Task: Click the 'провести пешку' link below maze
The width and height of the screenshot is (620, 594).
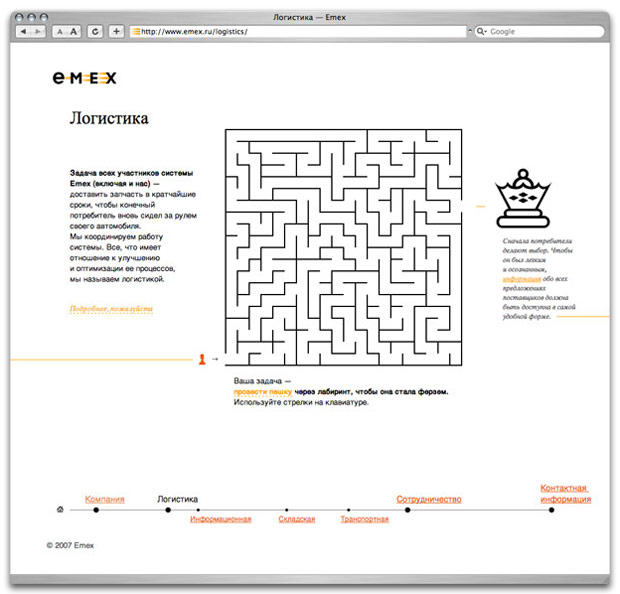Action: (262, 392)
